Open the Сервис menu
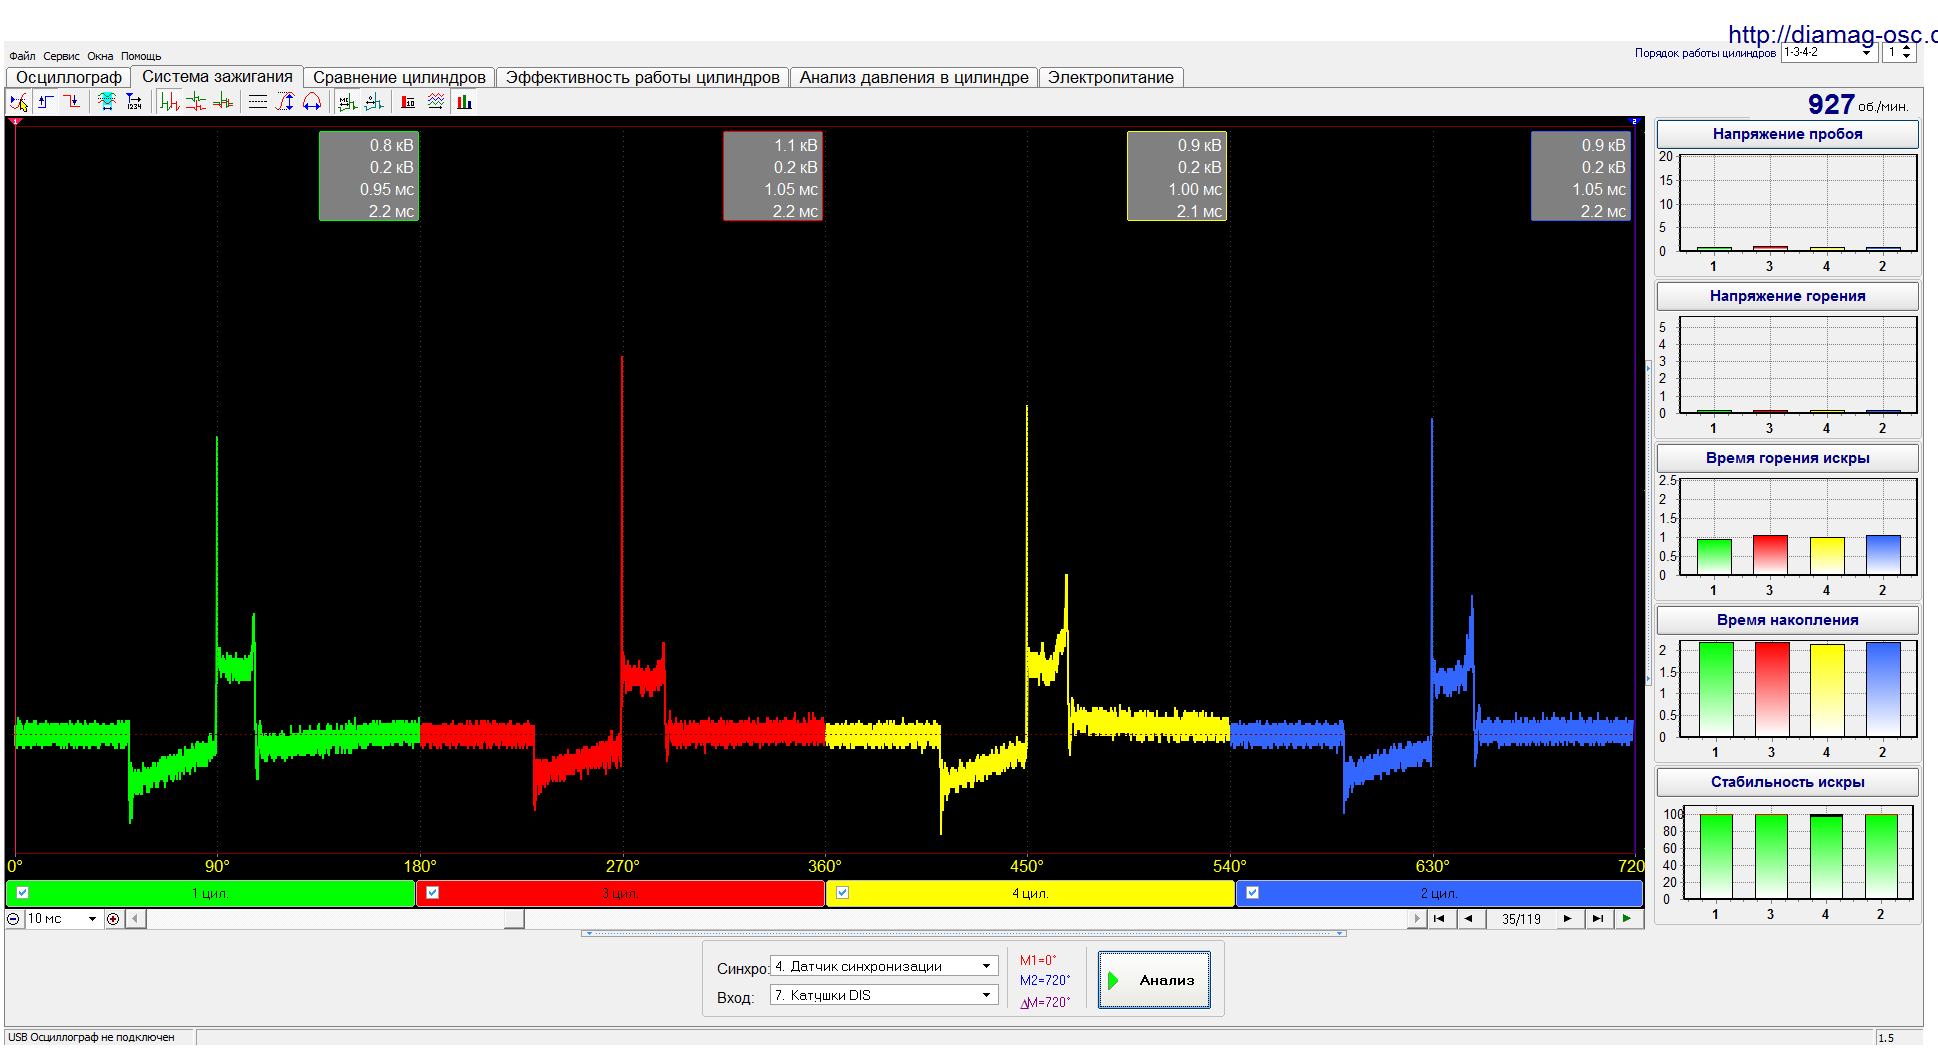Viewport: 1938px width, 1050px height. [x=61, y=57]
